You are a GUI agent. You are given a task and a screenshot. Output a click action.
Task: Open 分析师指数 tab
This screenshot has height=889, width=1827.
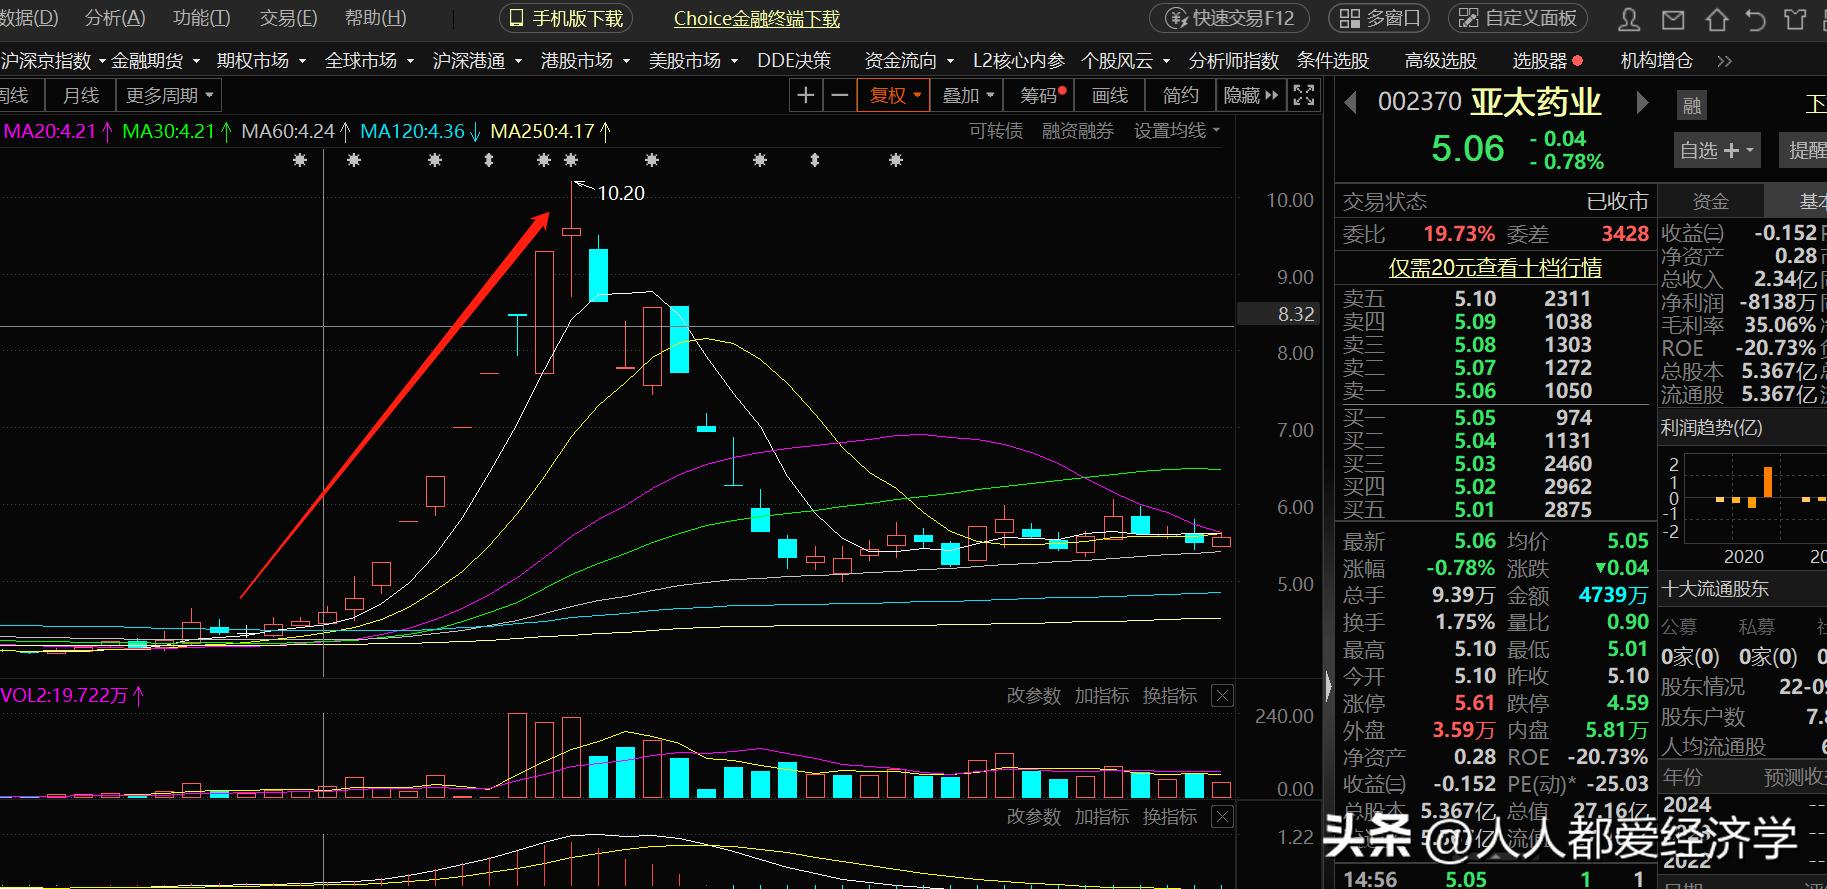coord(1233,61)
